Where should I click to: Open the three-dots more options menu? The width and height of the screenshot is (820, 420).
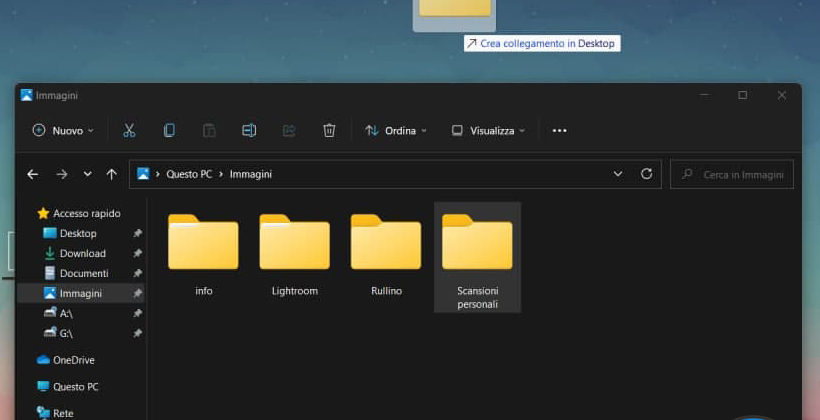pyautogui.click(x=559, y=130)
